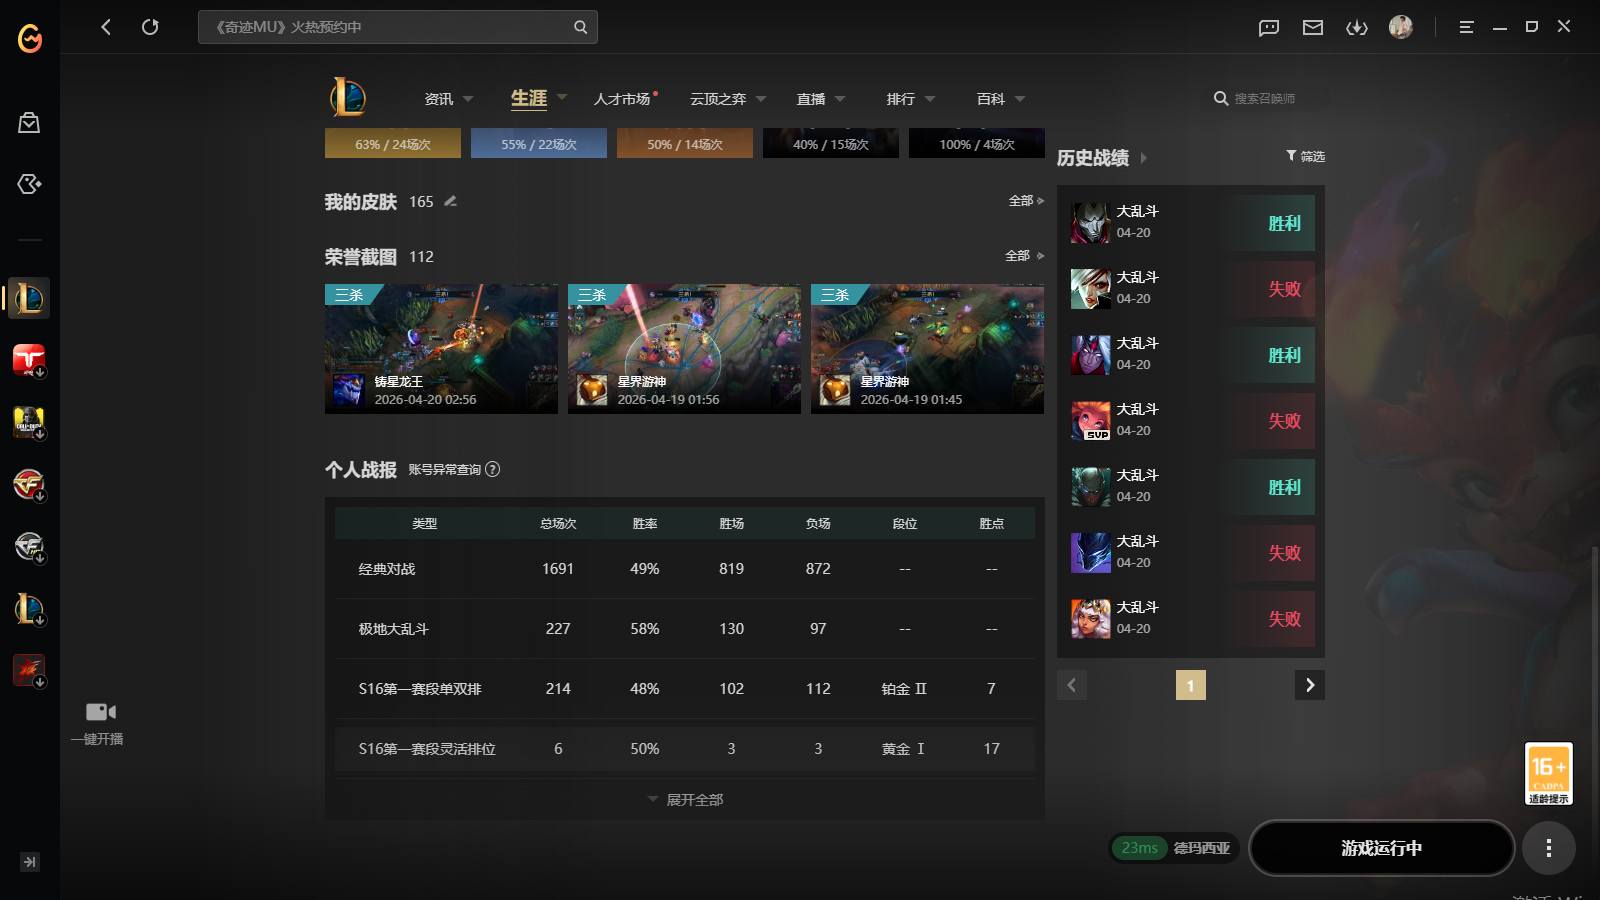Expand the 排行 dropdown
This screenshot has height=900, width=1600.
tap(930, 99)
